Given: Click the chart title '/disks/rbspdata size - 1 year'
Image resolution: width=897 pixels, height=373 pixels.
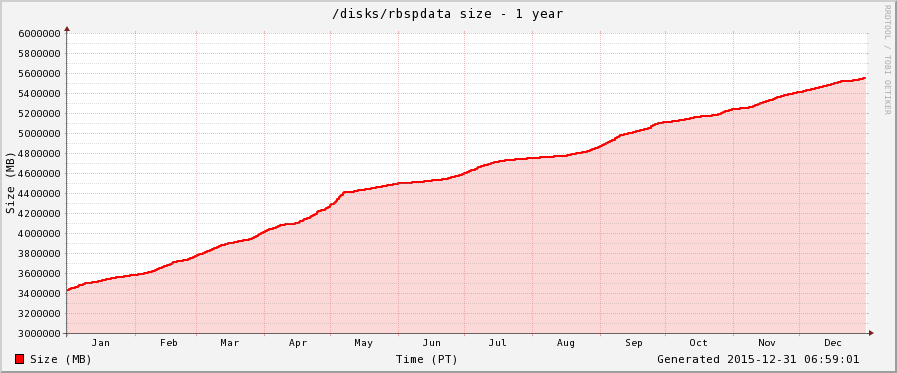Looking at the screenshot, I should pyautogui.click(x=448, y=14).
